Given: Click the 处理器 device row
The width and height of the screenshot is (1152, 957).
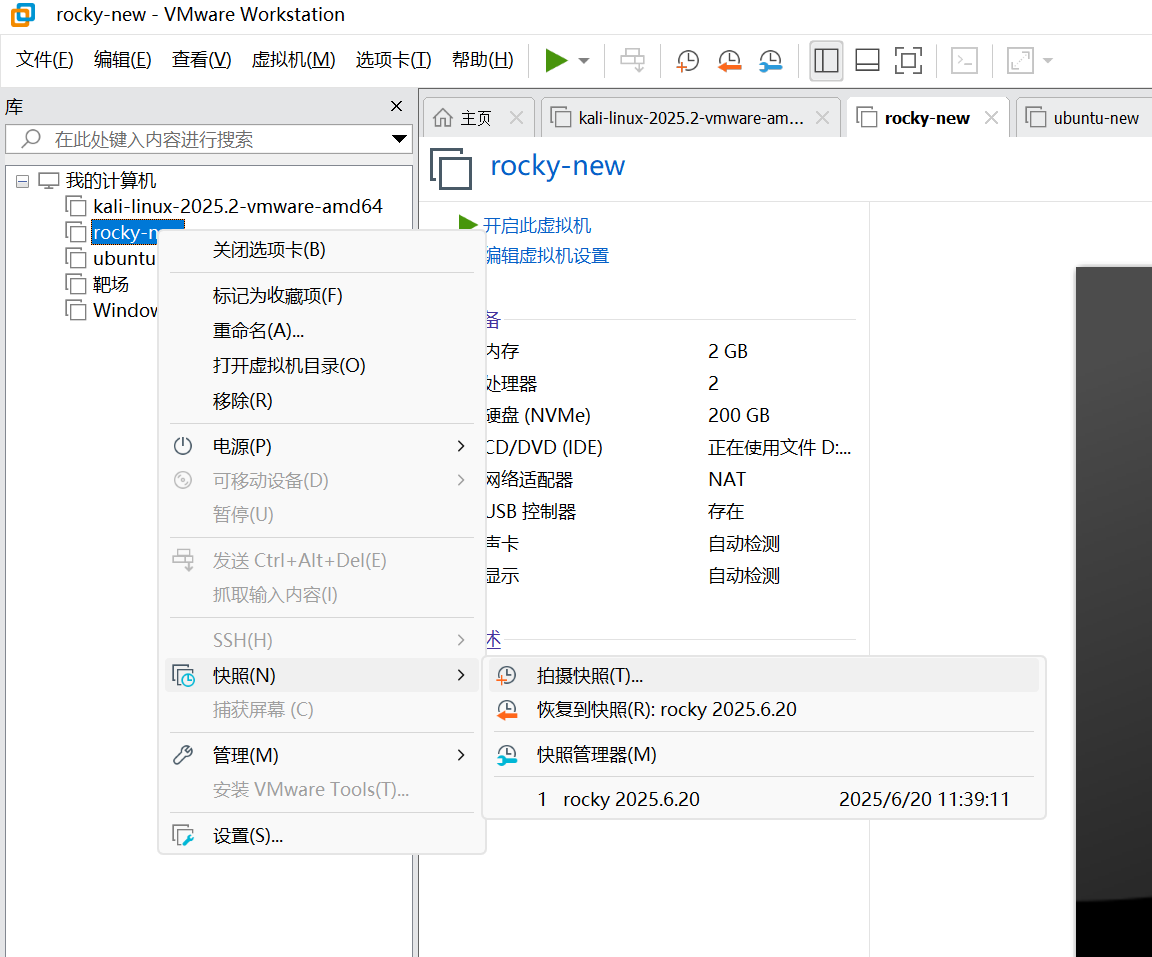Looking at the screenshot, I should tap(669, 383).
